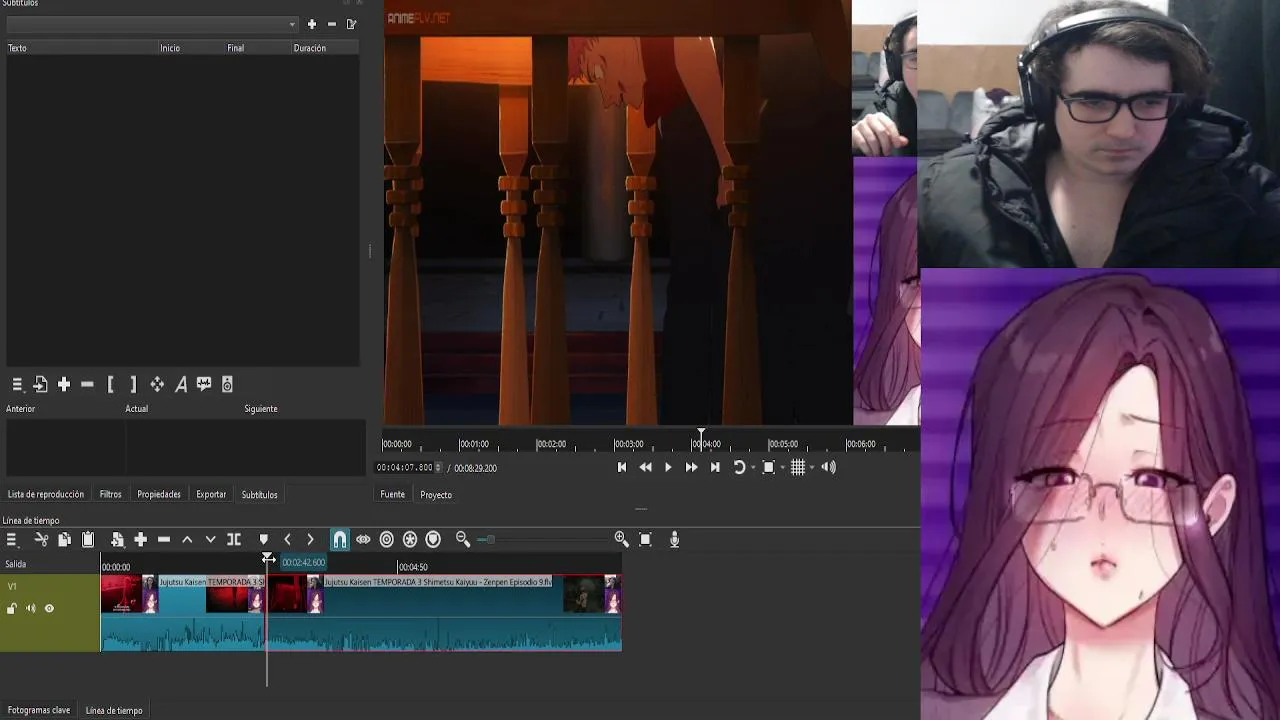Fast forward the player
Image resolution: width=1280 pixels, height=720 pixels.
[x=691, y=467]
